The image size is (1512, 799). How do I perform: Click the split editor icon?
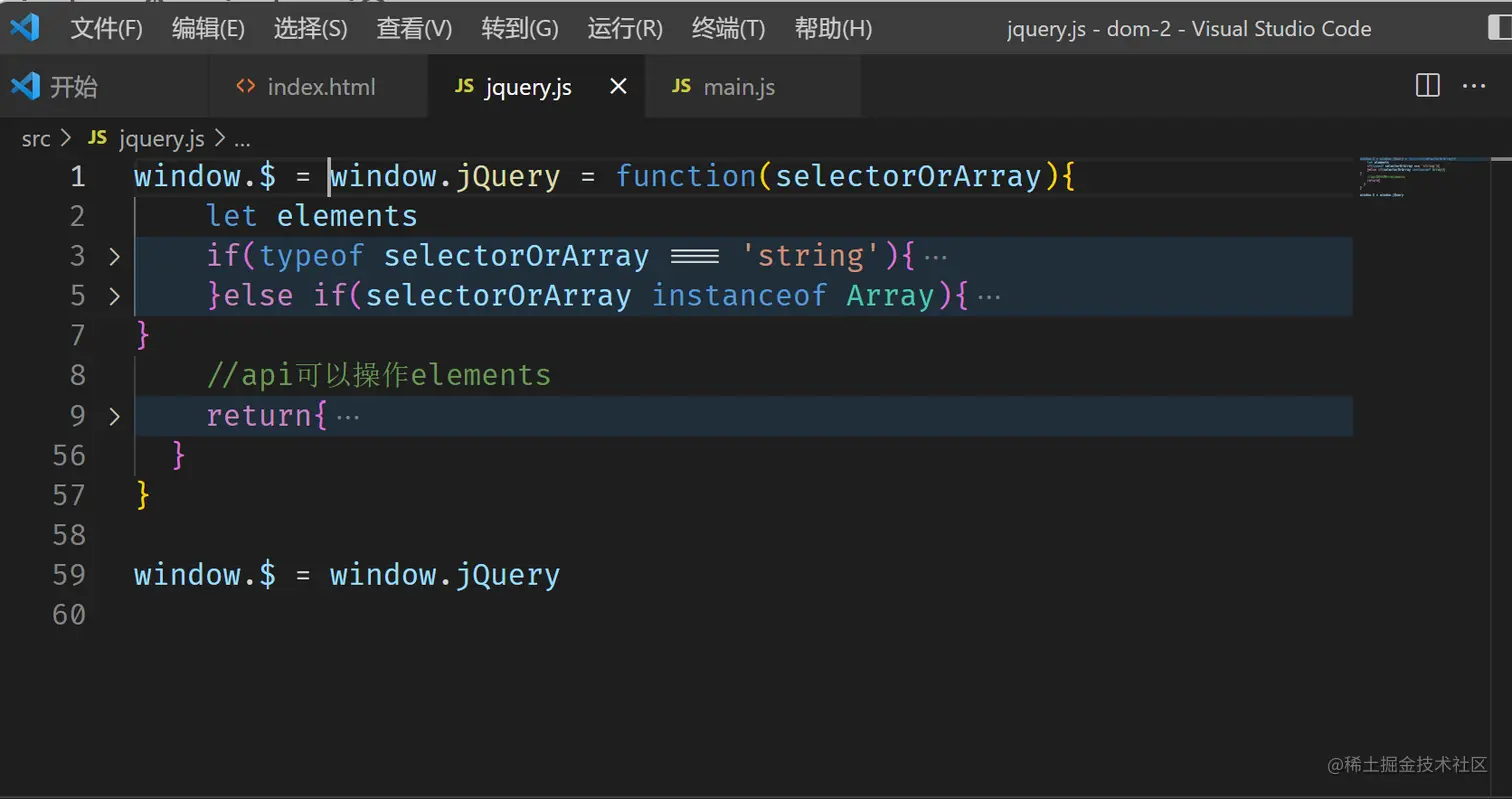click(x=1428, y=86)
